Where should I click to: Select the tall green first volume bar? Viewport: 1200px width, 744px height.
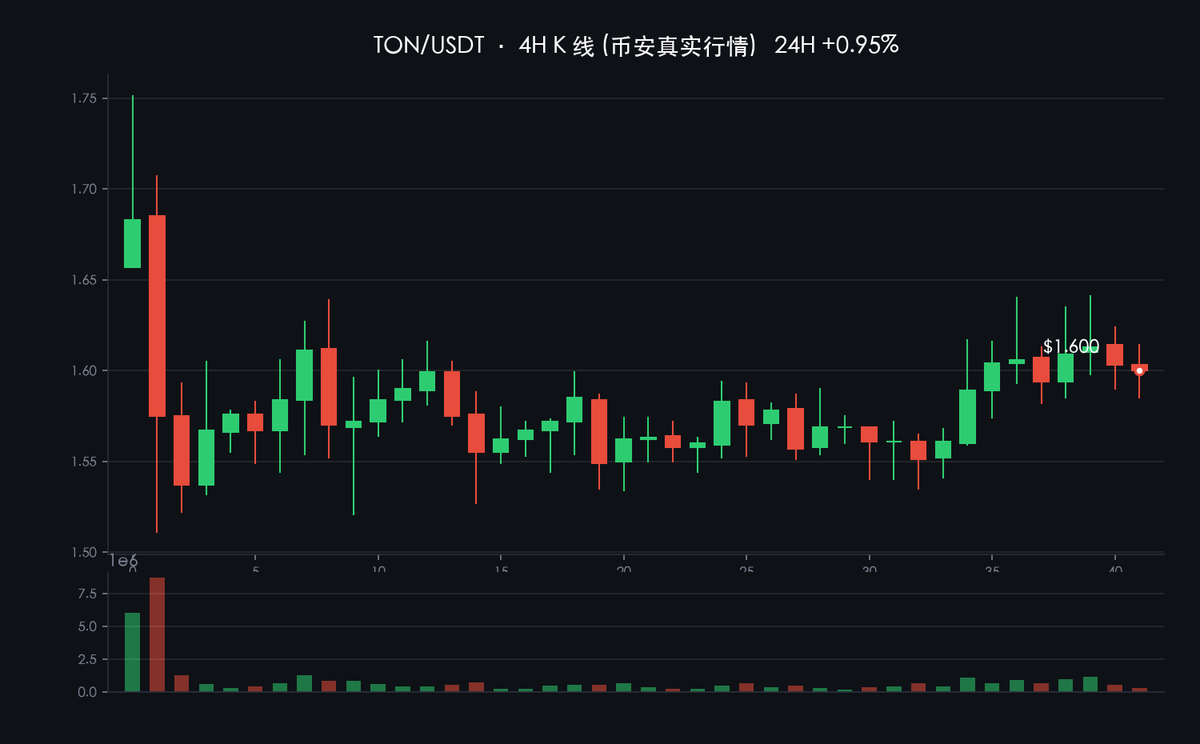coord(132,652)
